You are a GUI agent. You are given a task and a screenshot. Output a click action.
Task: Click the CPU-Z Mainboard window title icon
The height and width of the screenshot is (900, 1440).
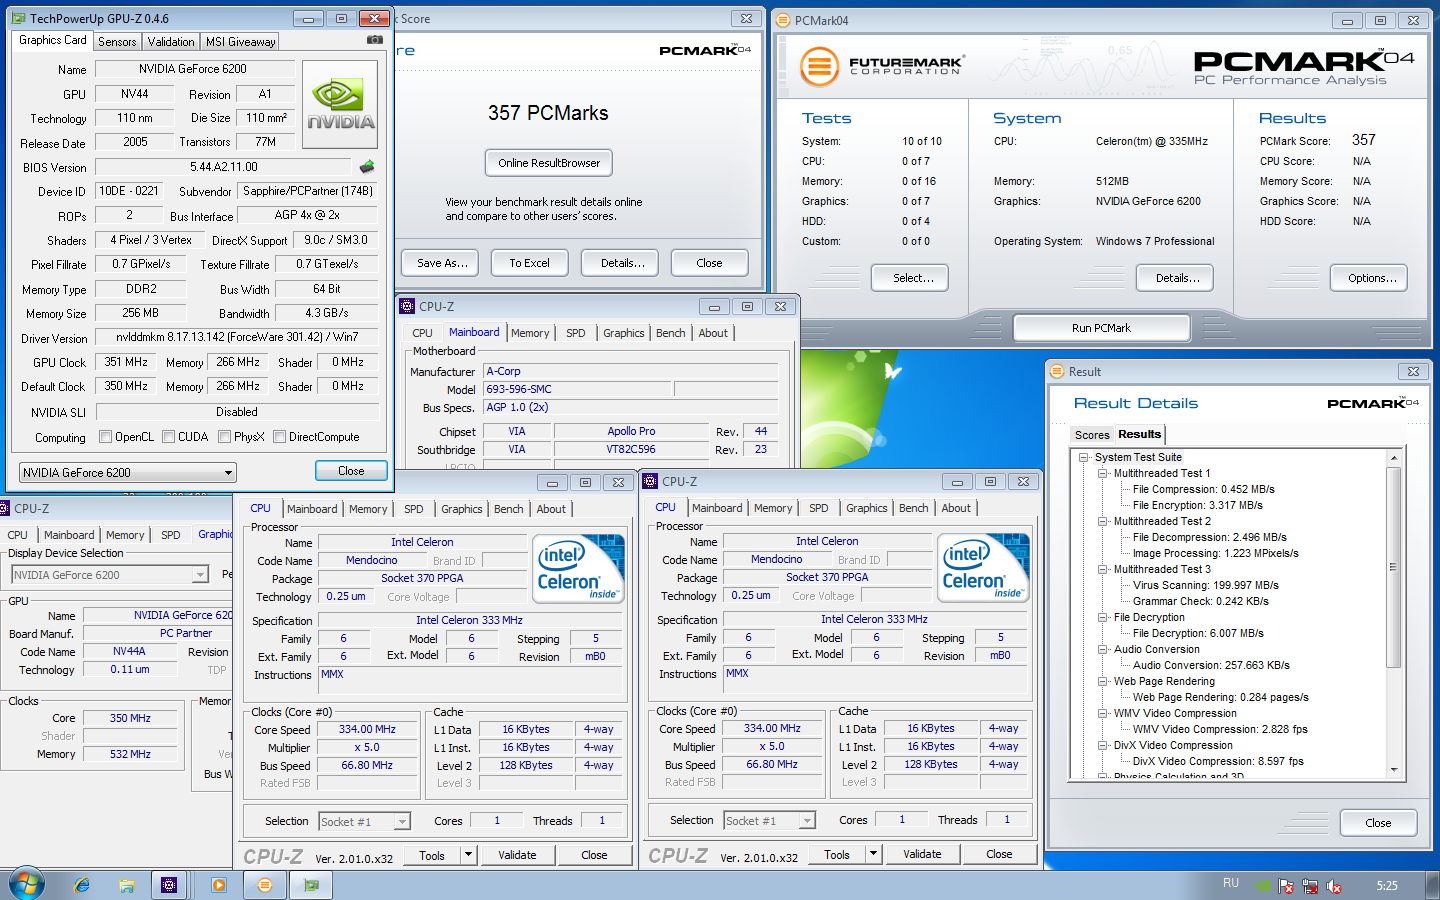tap(407, 307)
